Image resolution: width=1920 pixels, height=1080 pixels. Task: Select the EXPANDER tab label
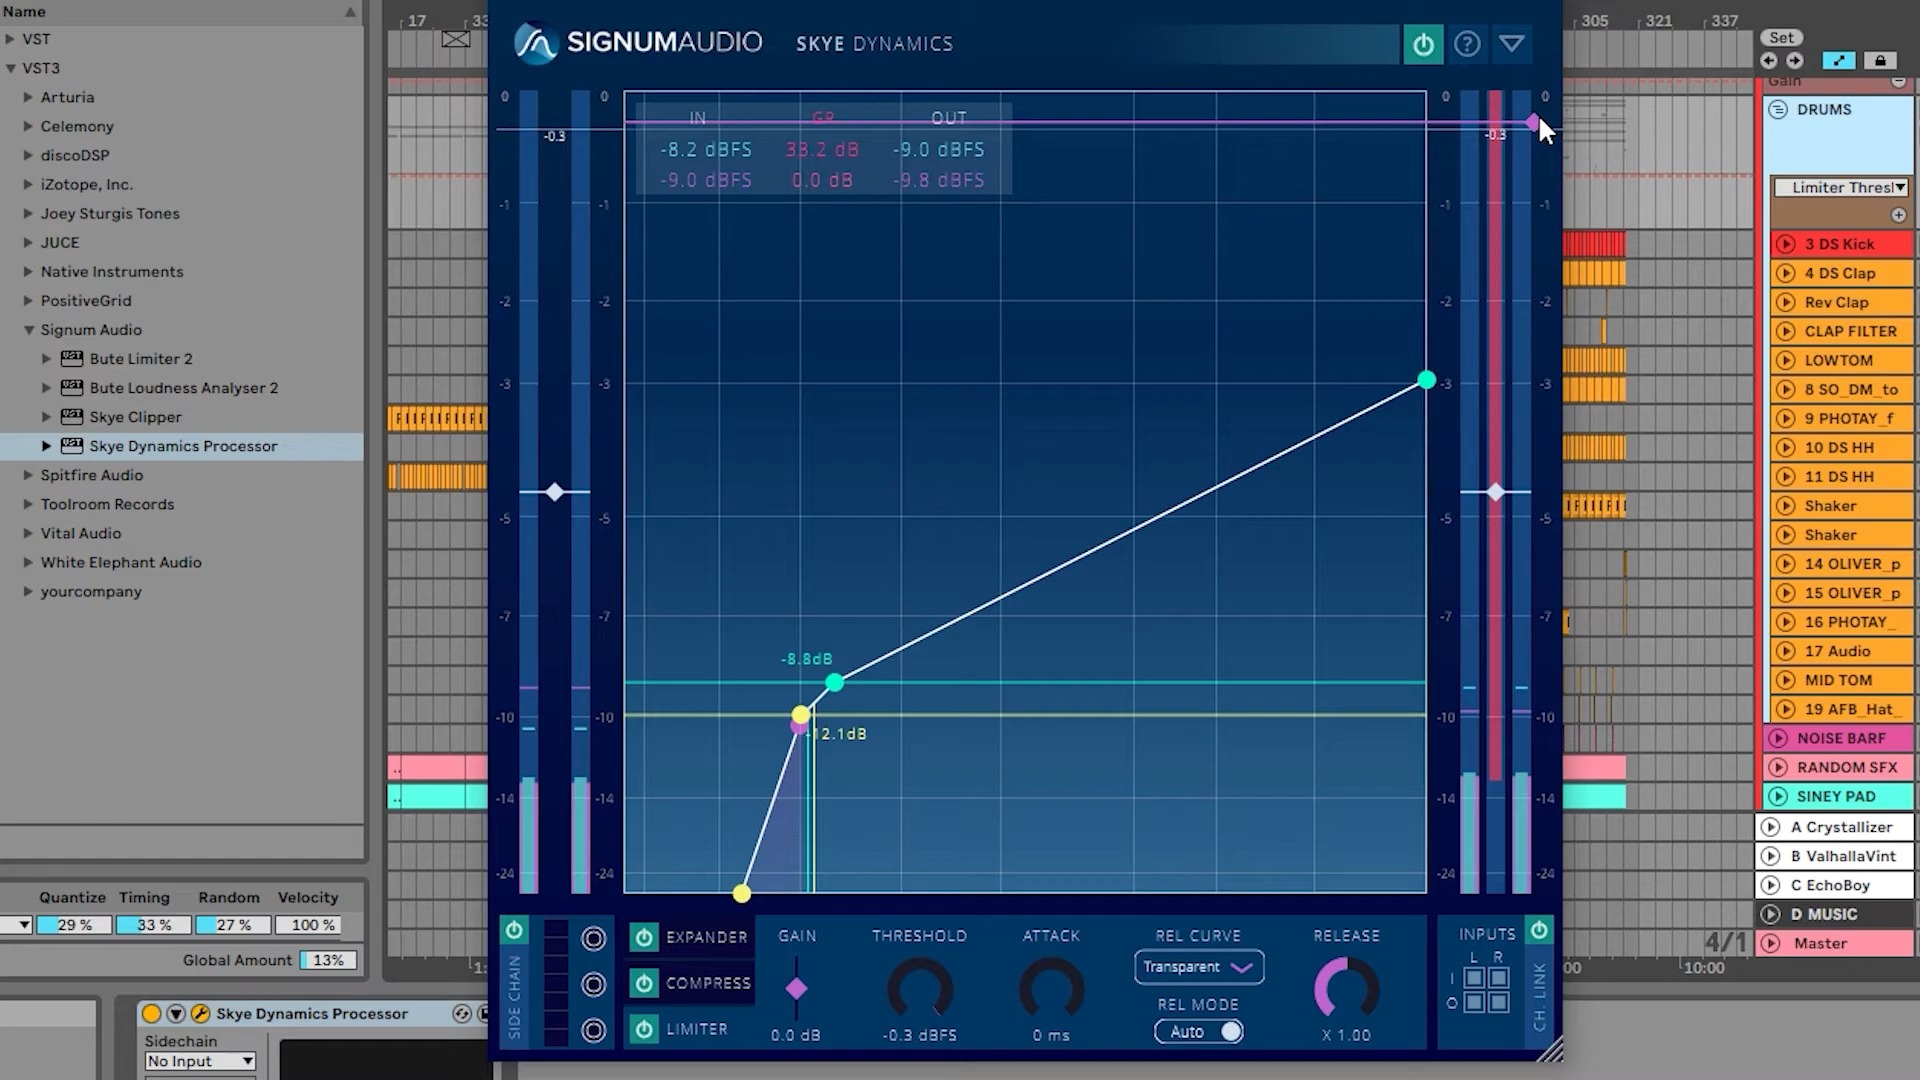tap(707, 935)
